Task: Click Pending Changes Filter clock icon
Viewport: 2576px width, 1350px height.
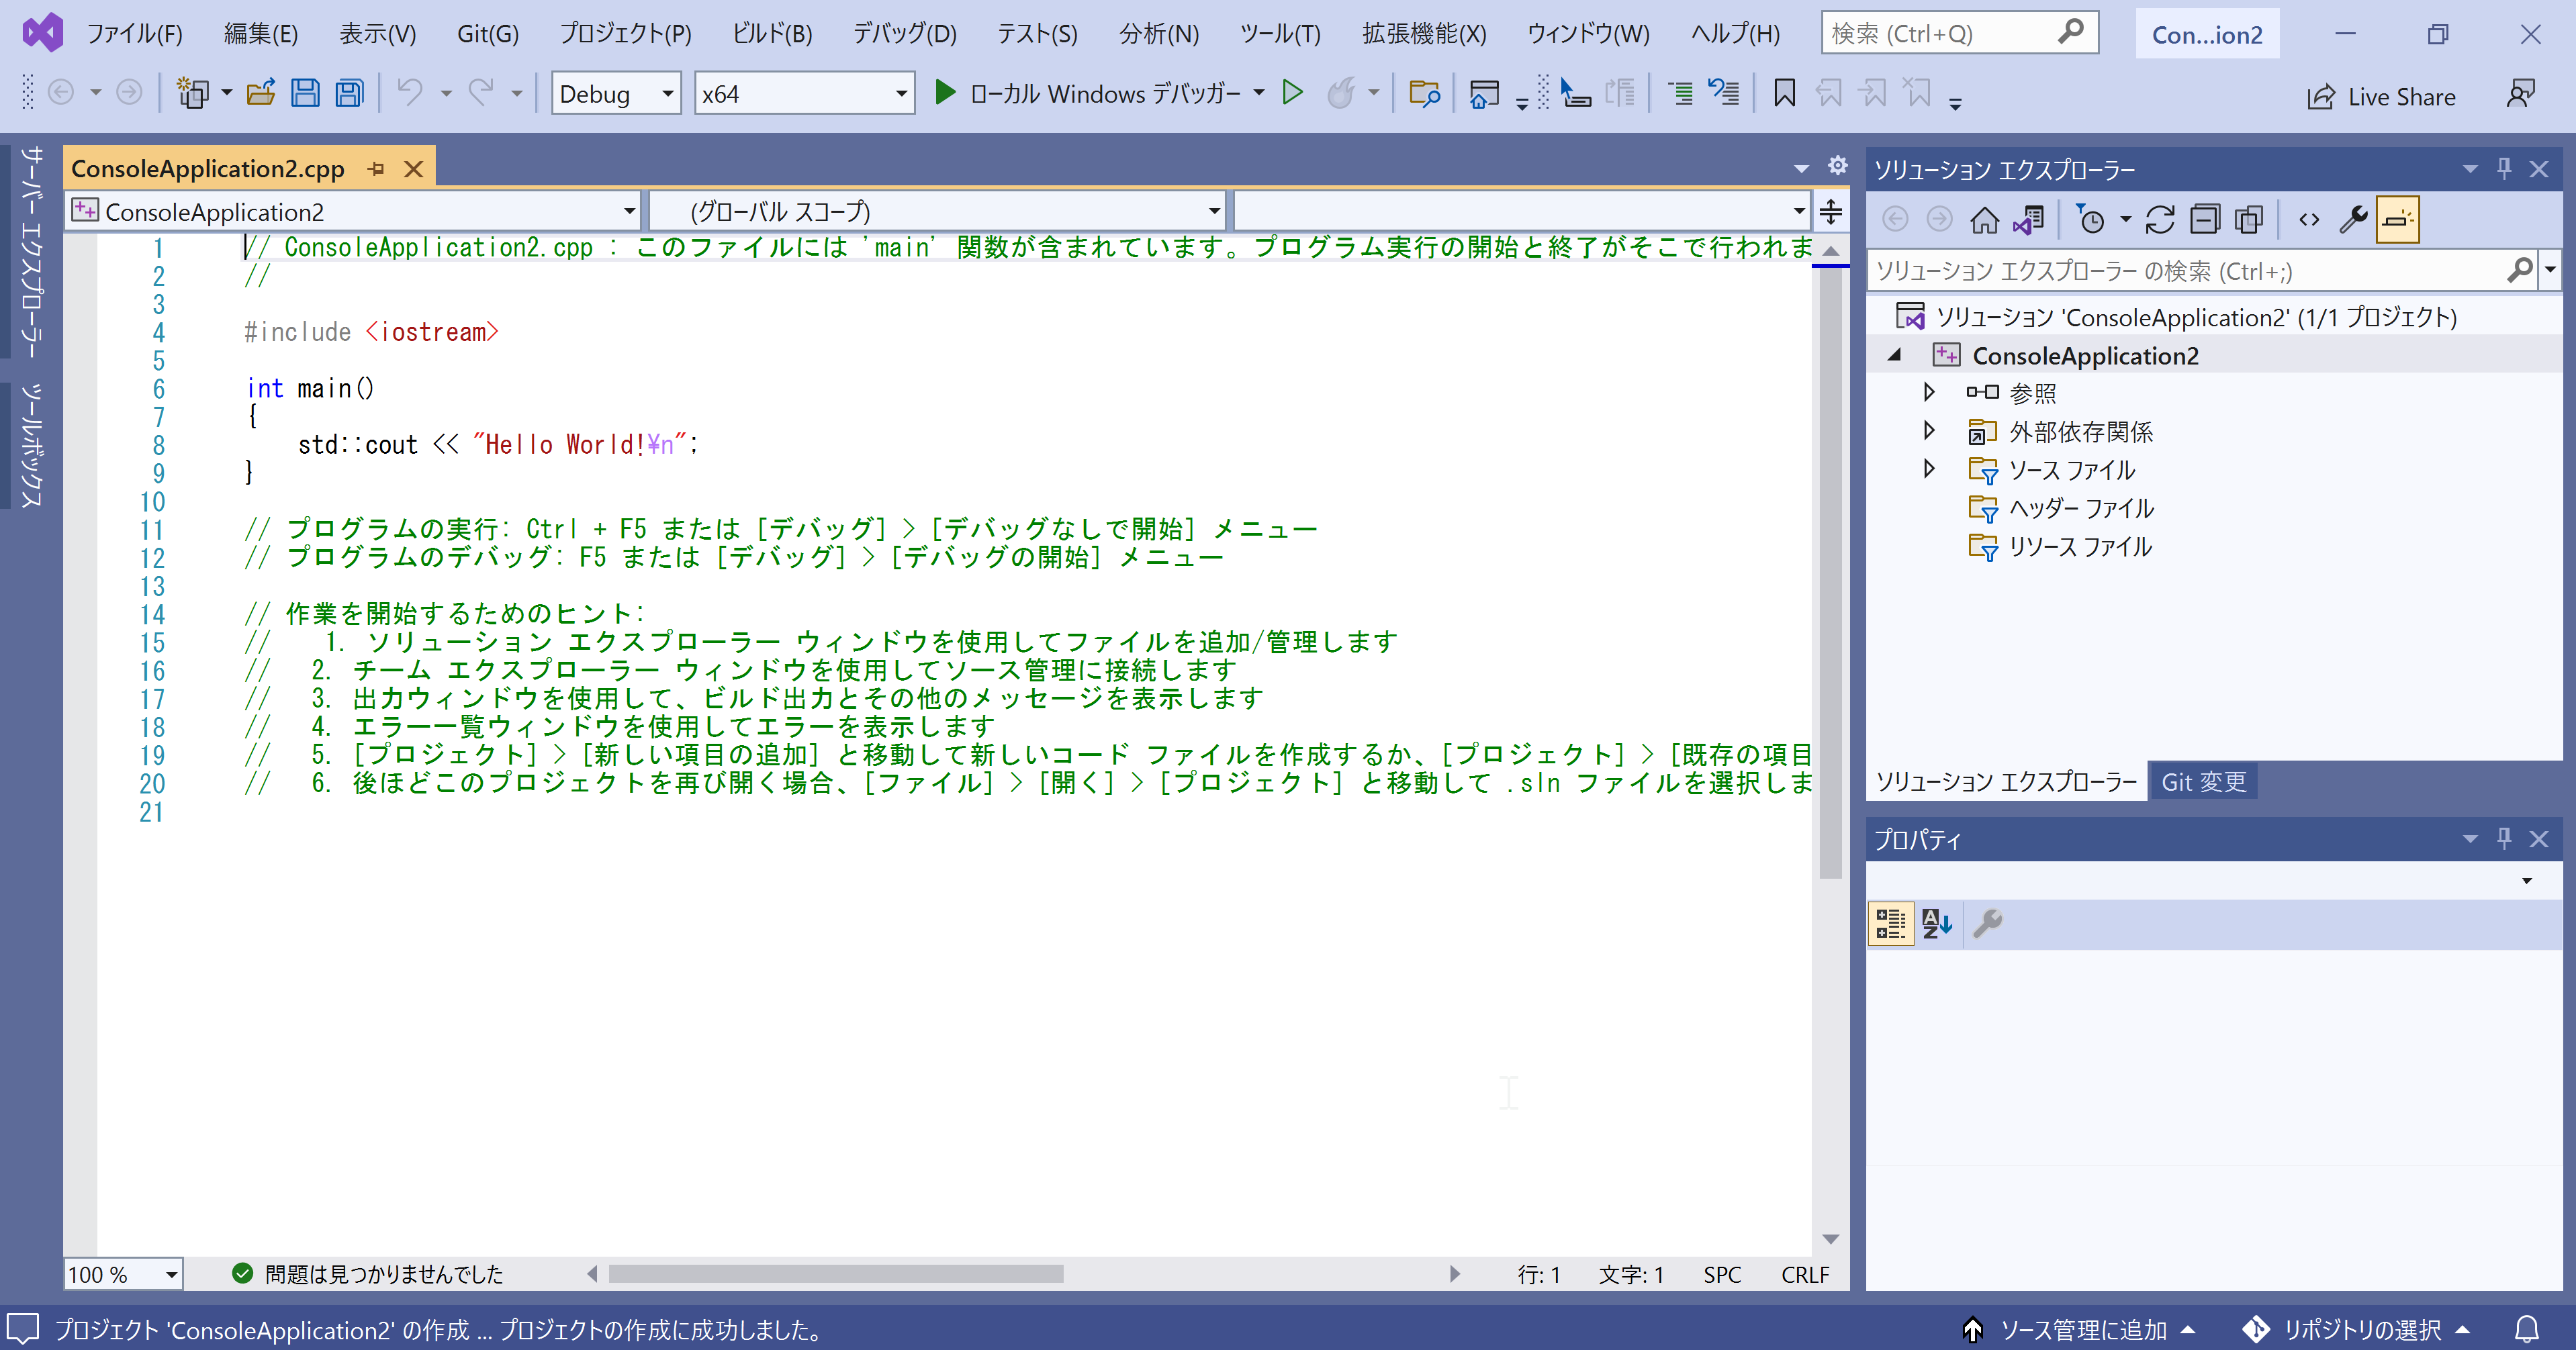Action: 2091,219
